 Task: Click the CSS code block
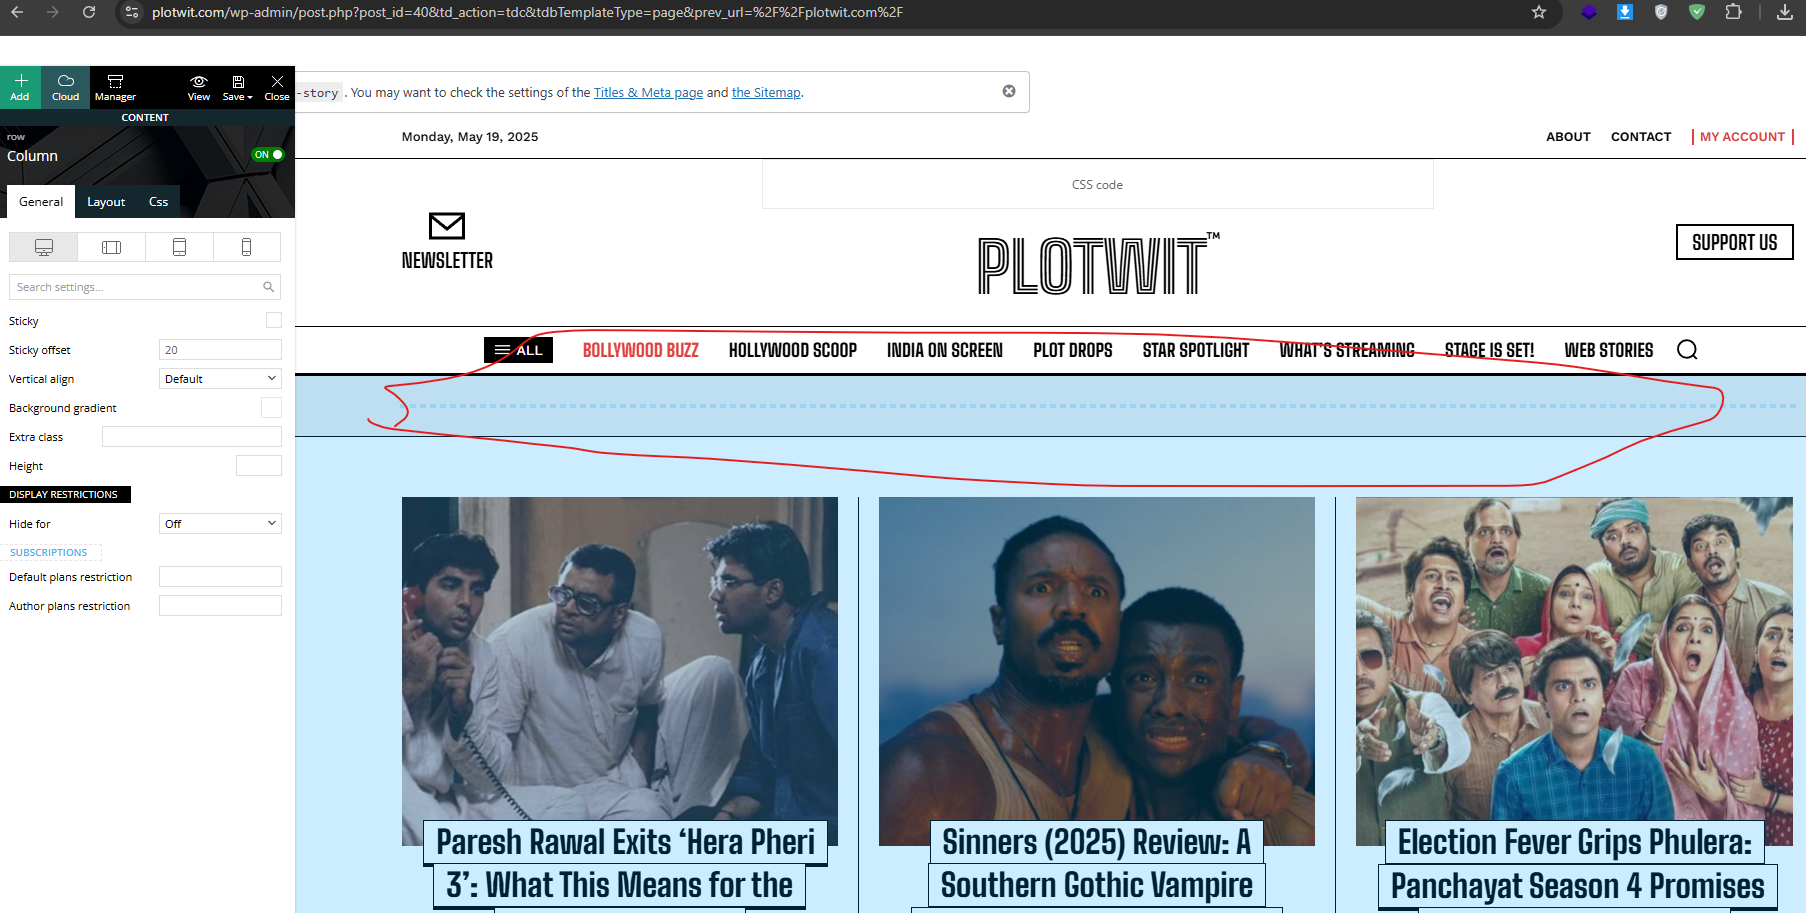pyautogui.click(x=1097, y=185)
